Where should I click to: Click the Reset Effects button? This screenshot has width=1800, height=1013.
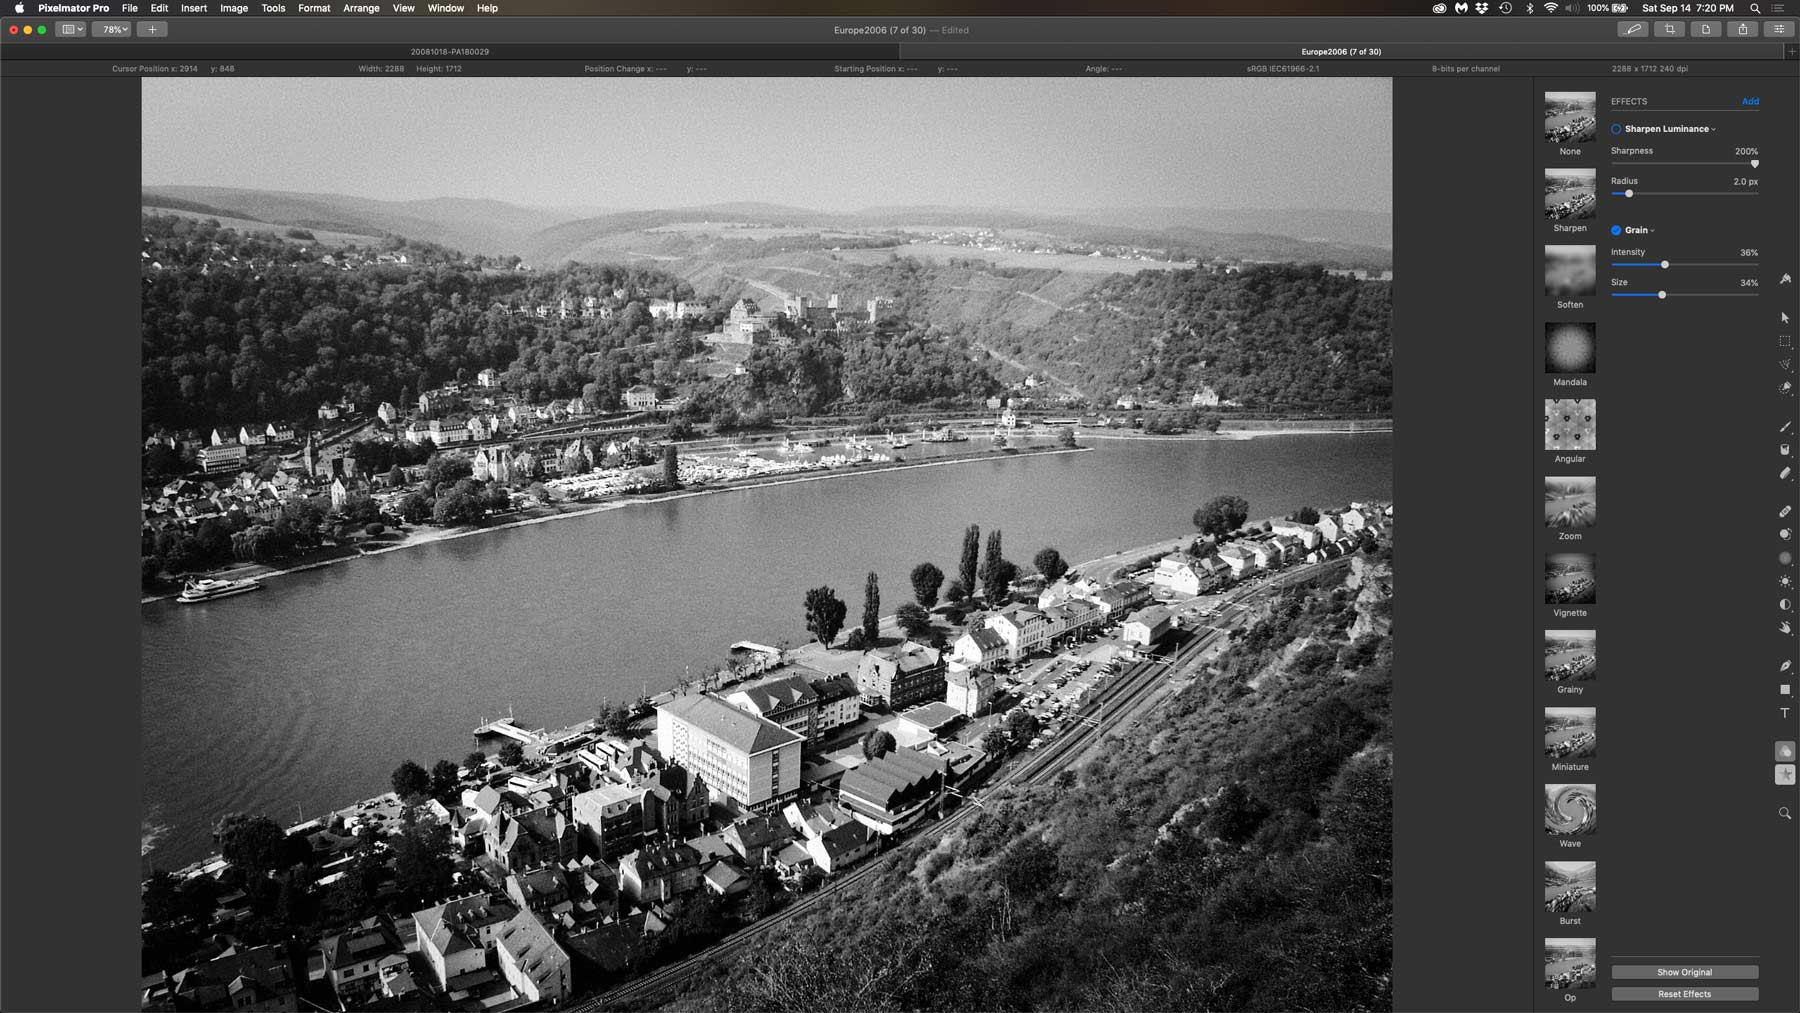[x=1685, y=994]
